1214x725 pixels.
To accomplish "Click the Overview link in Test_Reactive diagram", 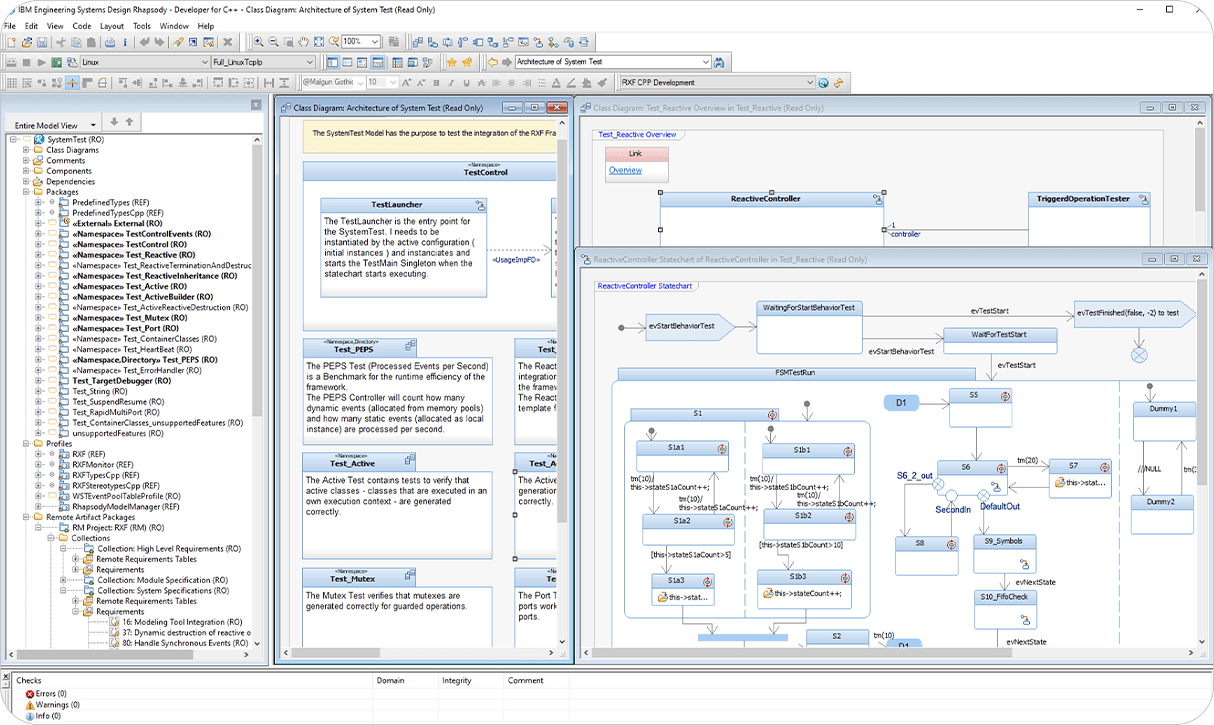I will click(x=625, y=170).
